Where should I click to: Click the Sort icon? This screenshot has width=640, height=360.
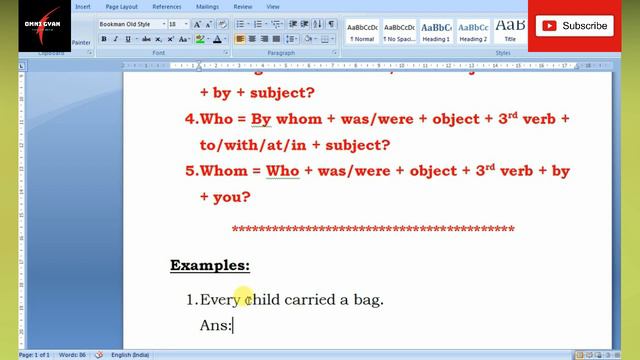[x=318, y=24]
